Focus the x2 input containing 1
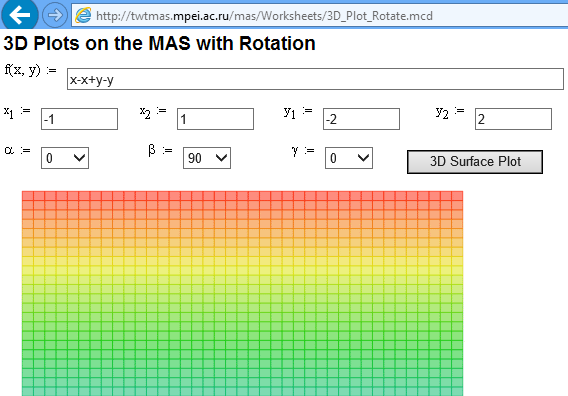The height and width of the screenshot is (396, 568). coord(215,119)
